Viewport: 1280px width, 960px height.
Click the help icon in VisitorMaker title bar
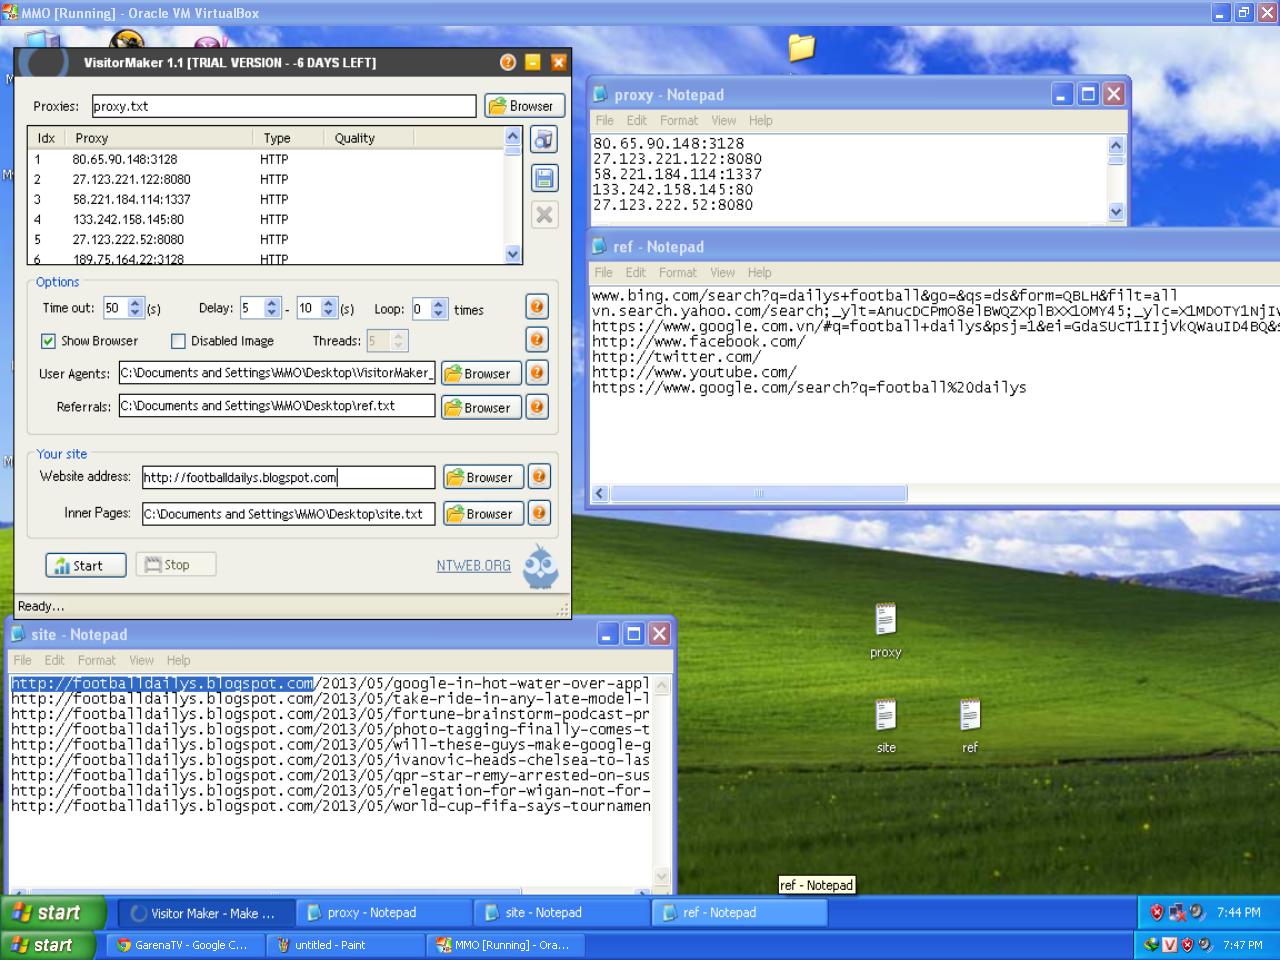click(x=508, y=62)
